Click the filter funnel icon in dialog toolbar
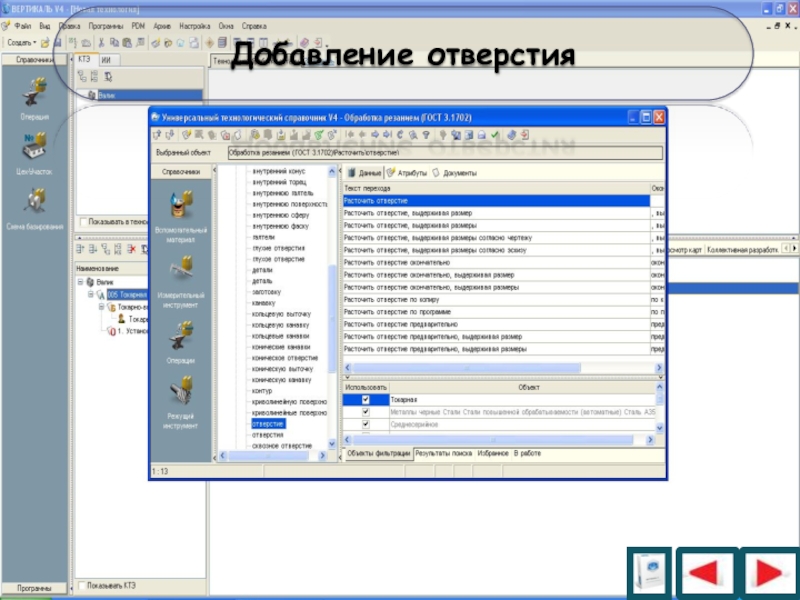This screenshot has width=800, height=600. tap(426, 135)
